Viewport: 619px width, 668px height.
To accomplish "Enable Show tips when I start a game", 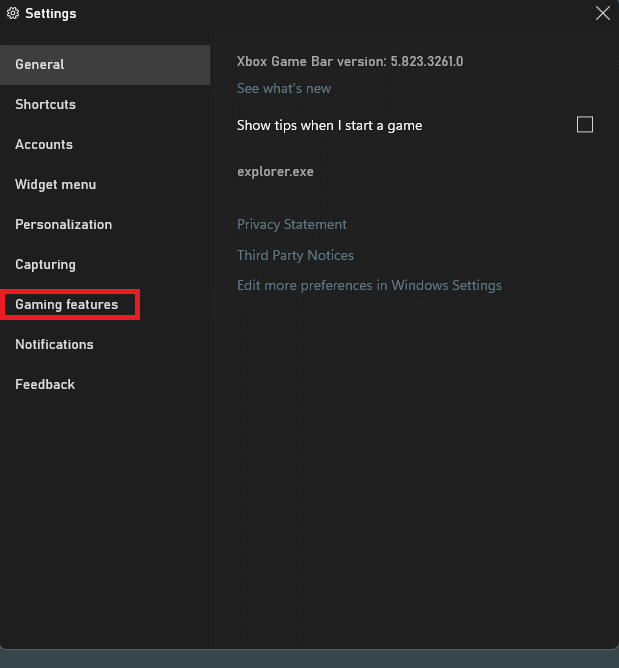I will point(584,125).
